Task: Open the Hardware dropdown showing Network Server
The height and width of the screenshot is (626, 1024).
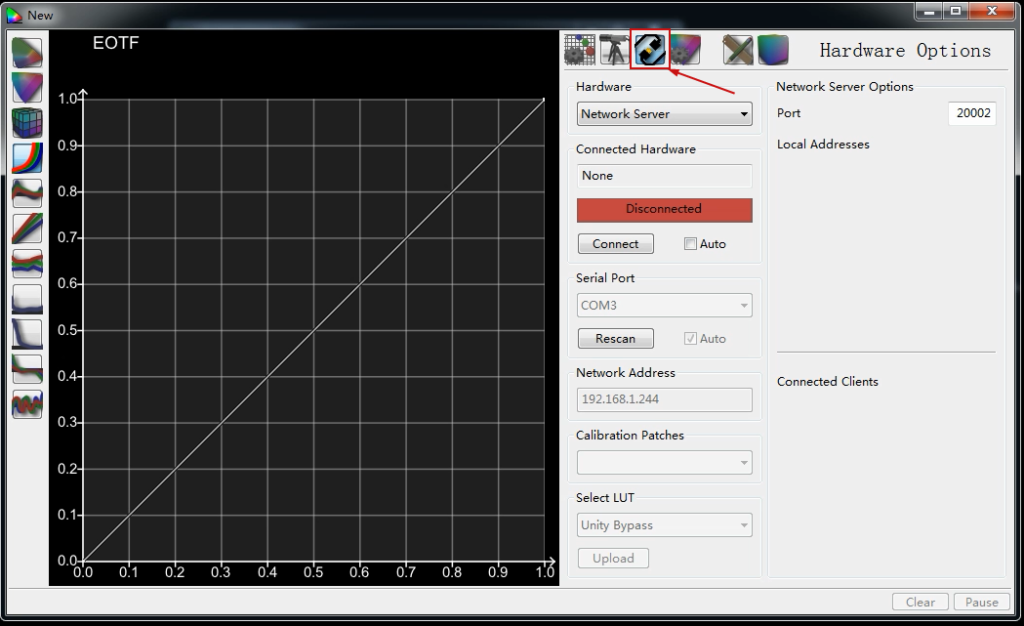Action: pos(664,114)
